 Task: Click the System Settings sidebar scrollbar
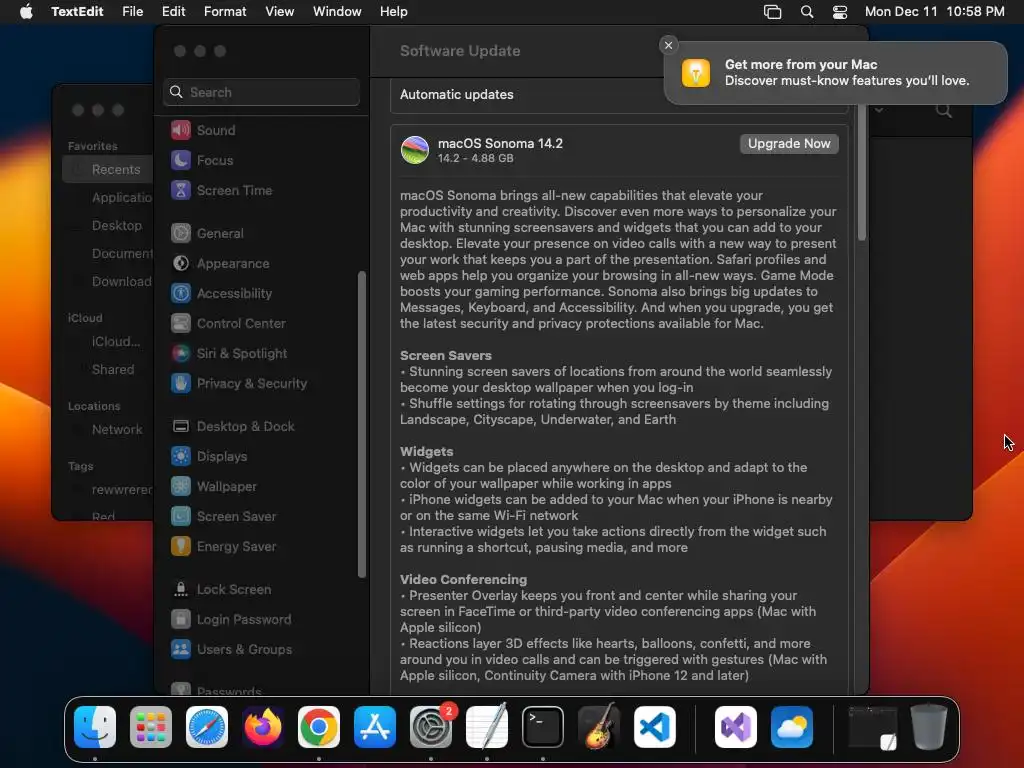click(362, 424)
